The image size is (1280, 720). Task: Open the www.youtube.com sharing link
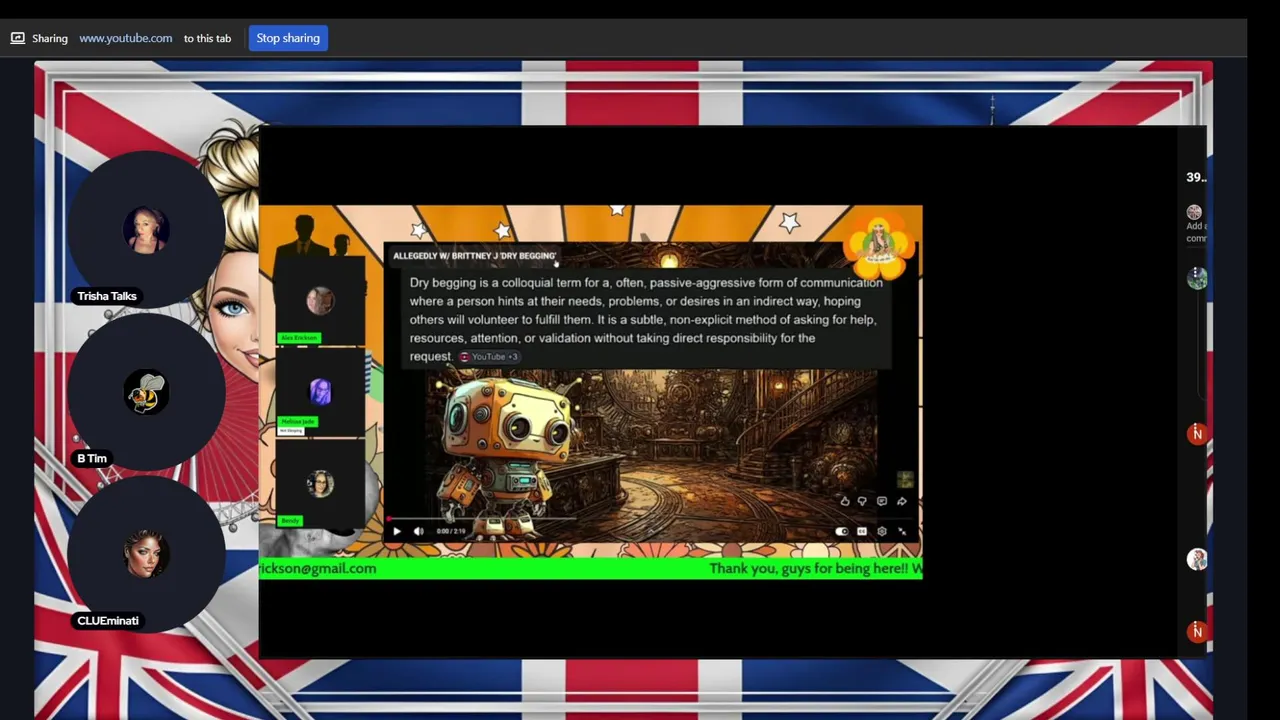[126, 38]
